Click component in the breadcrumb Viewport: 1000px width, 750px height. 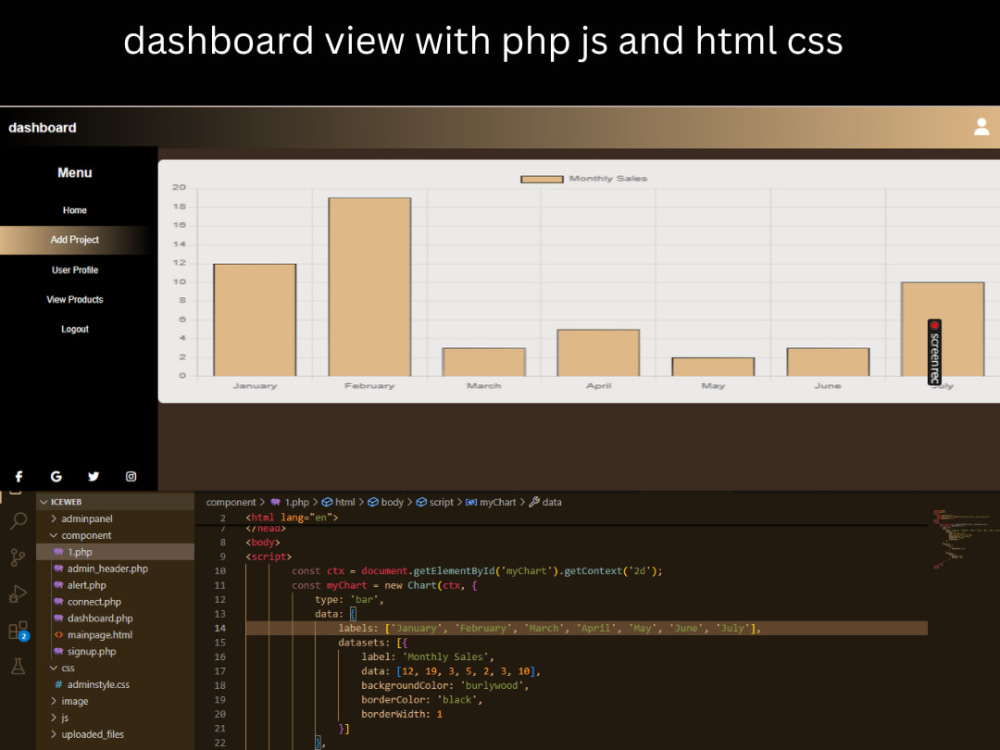pos(230,502)
